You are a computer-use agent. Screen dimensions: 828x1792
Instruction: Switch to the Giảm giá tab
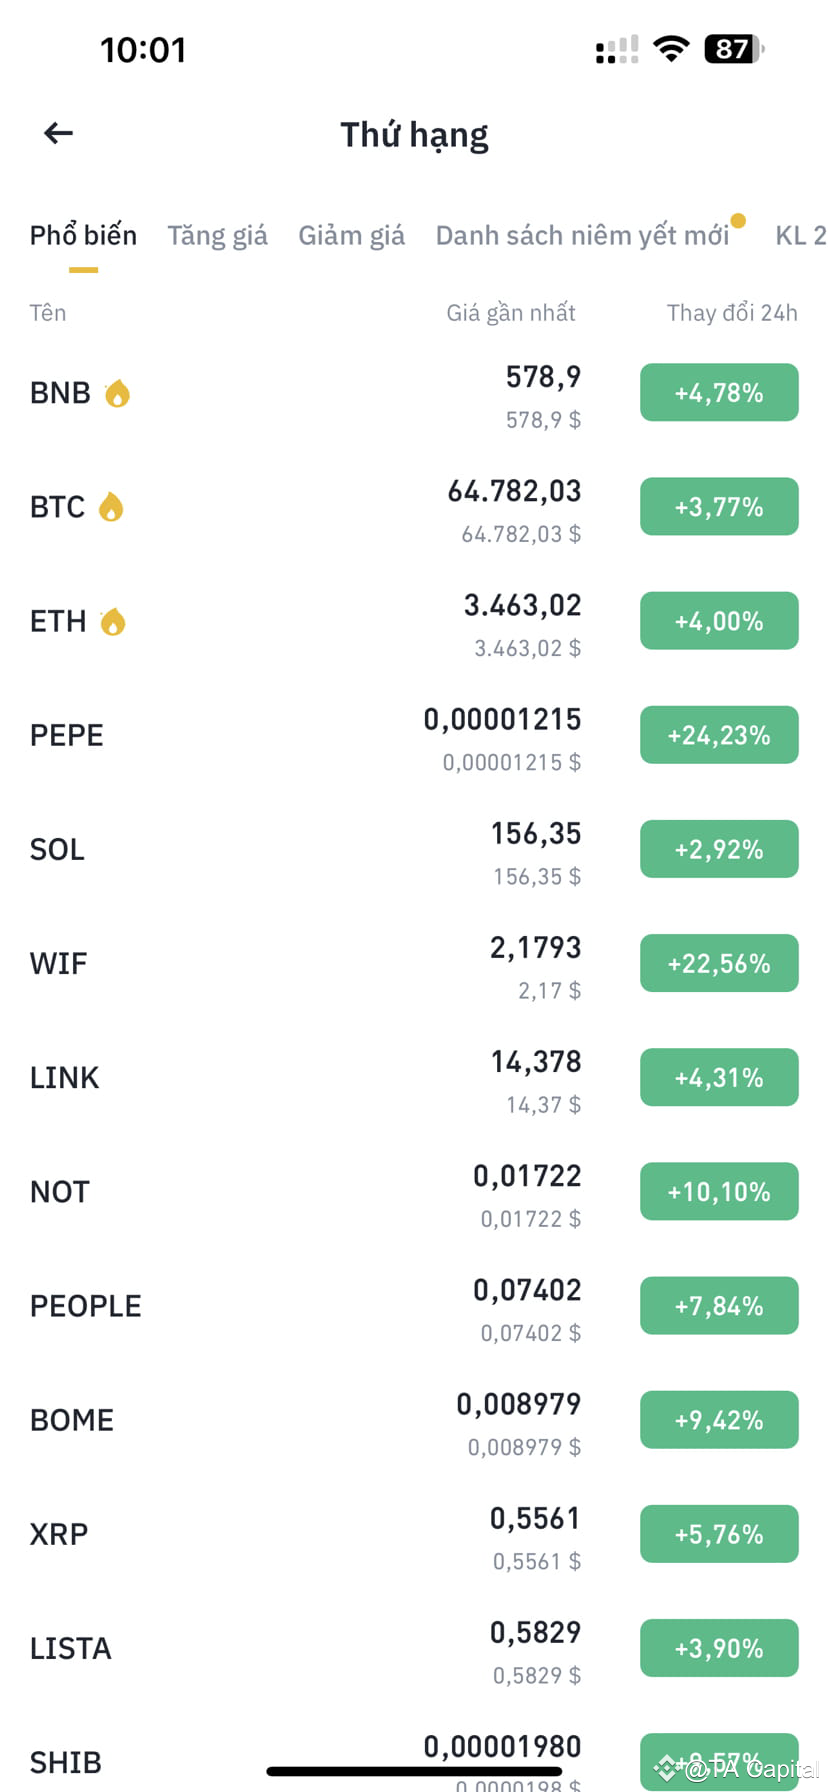tap(351, 236)
